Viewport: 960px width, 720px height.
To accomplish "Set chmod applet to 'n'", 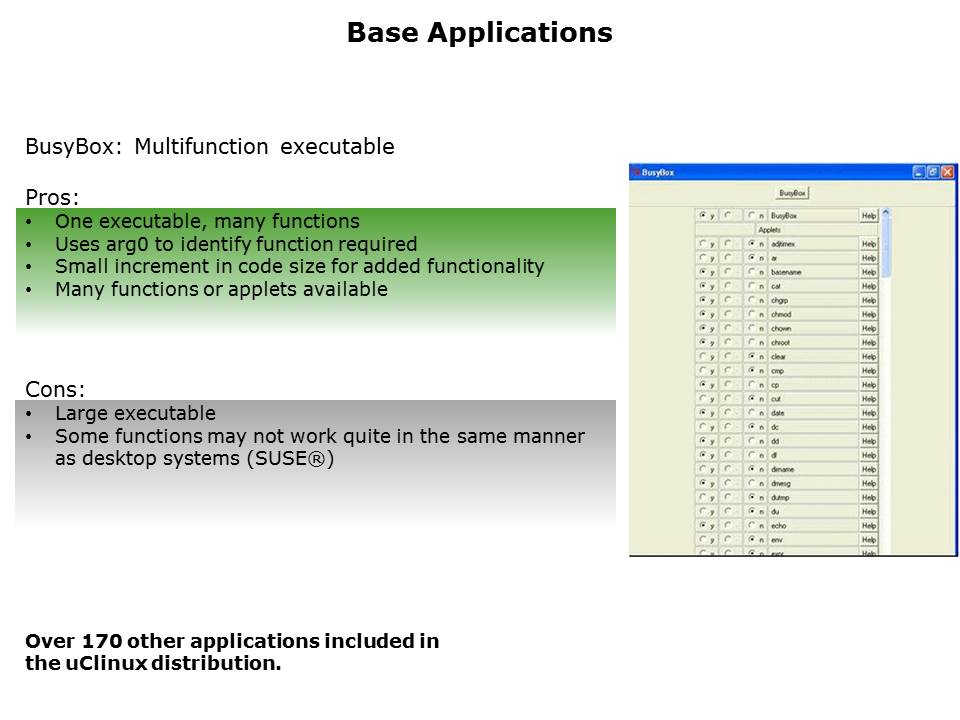I will coord(750,314).
